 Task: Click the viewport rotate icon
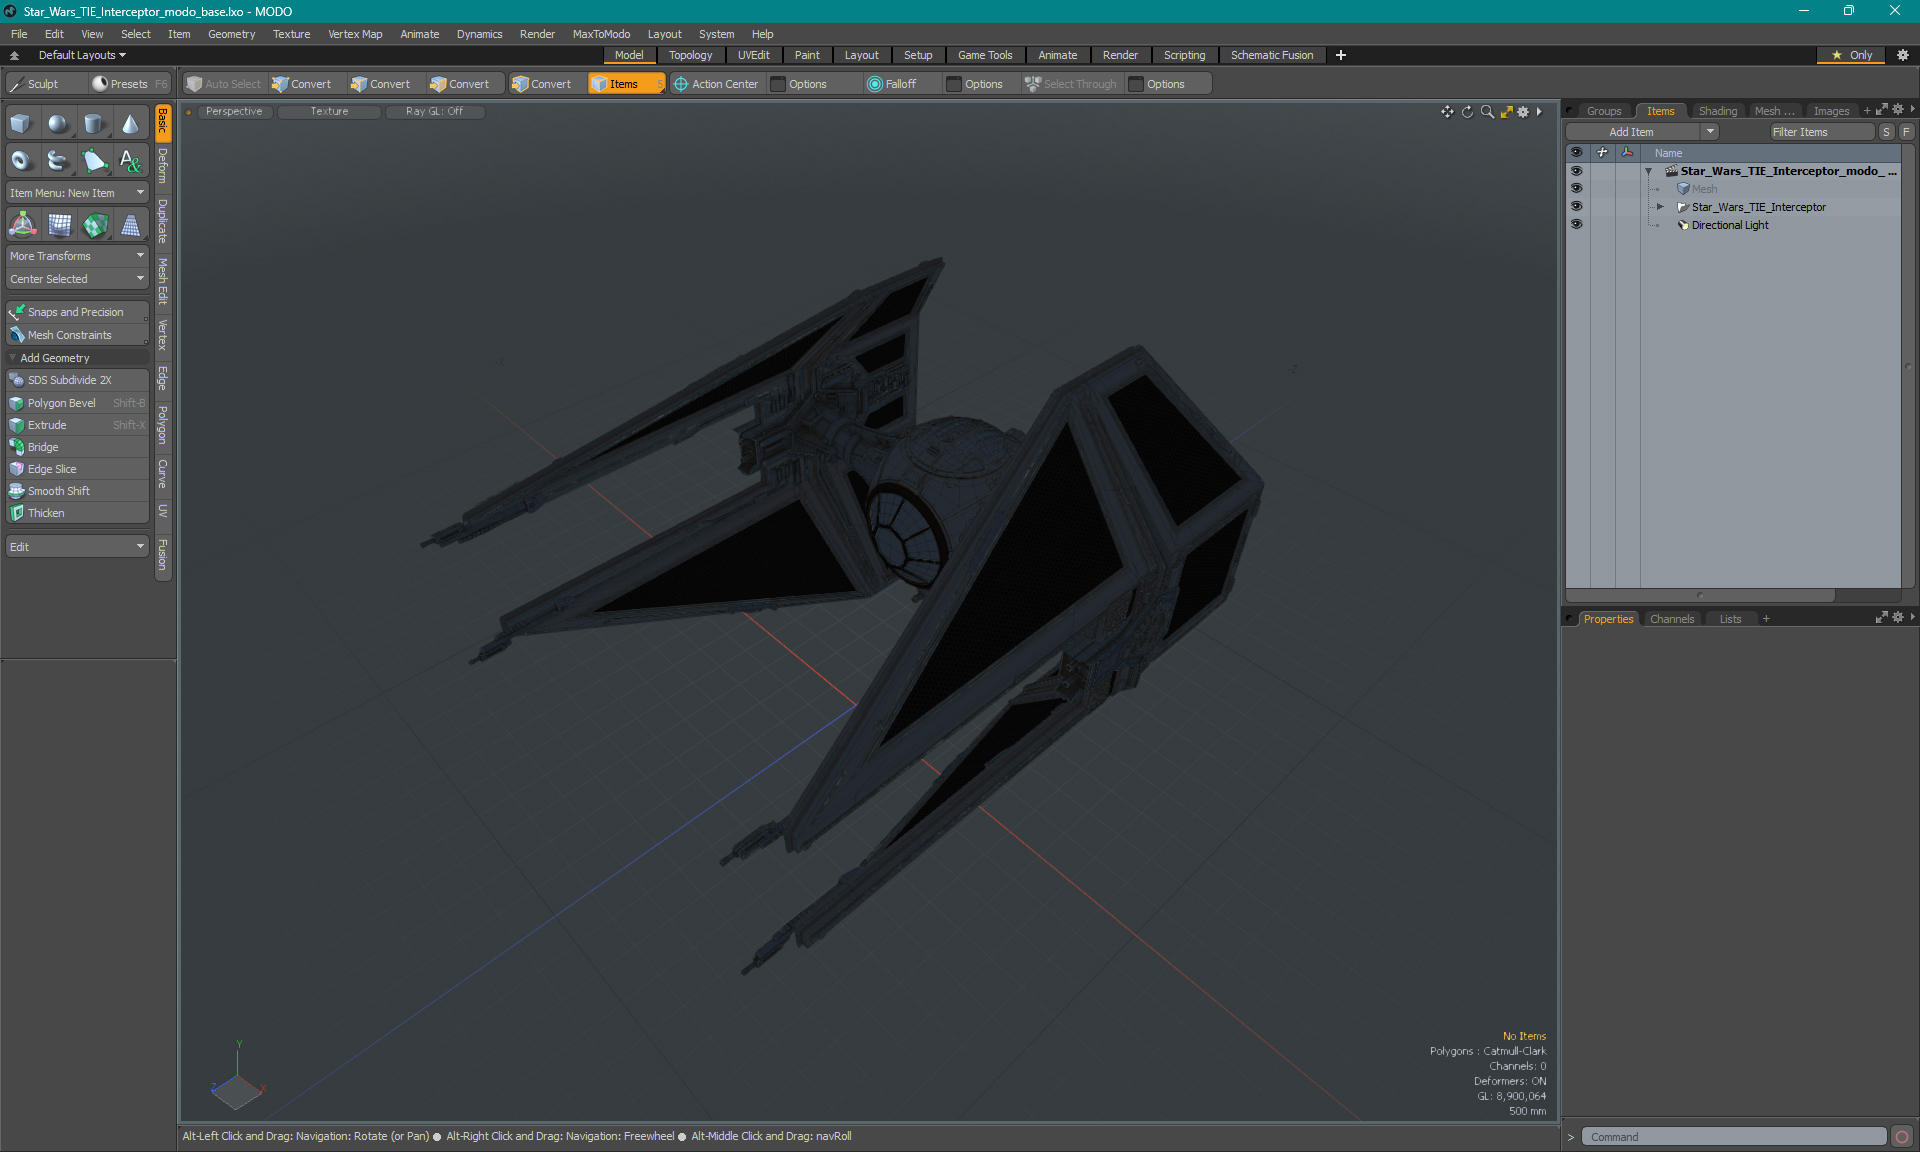(x=1467, y=112)
